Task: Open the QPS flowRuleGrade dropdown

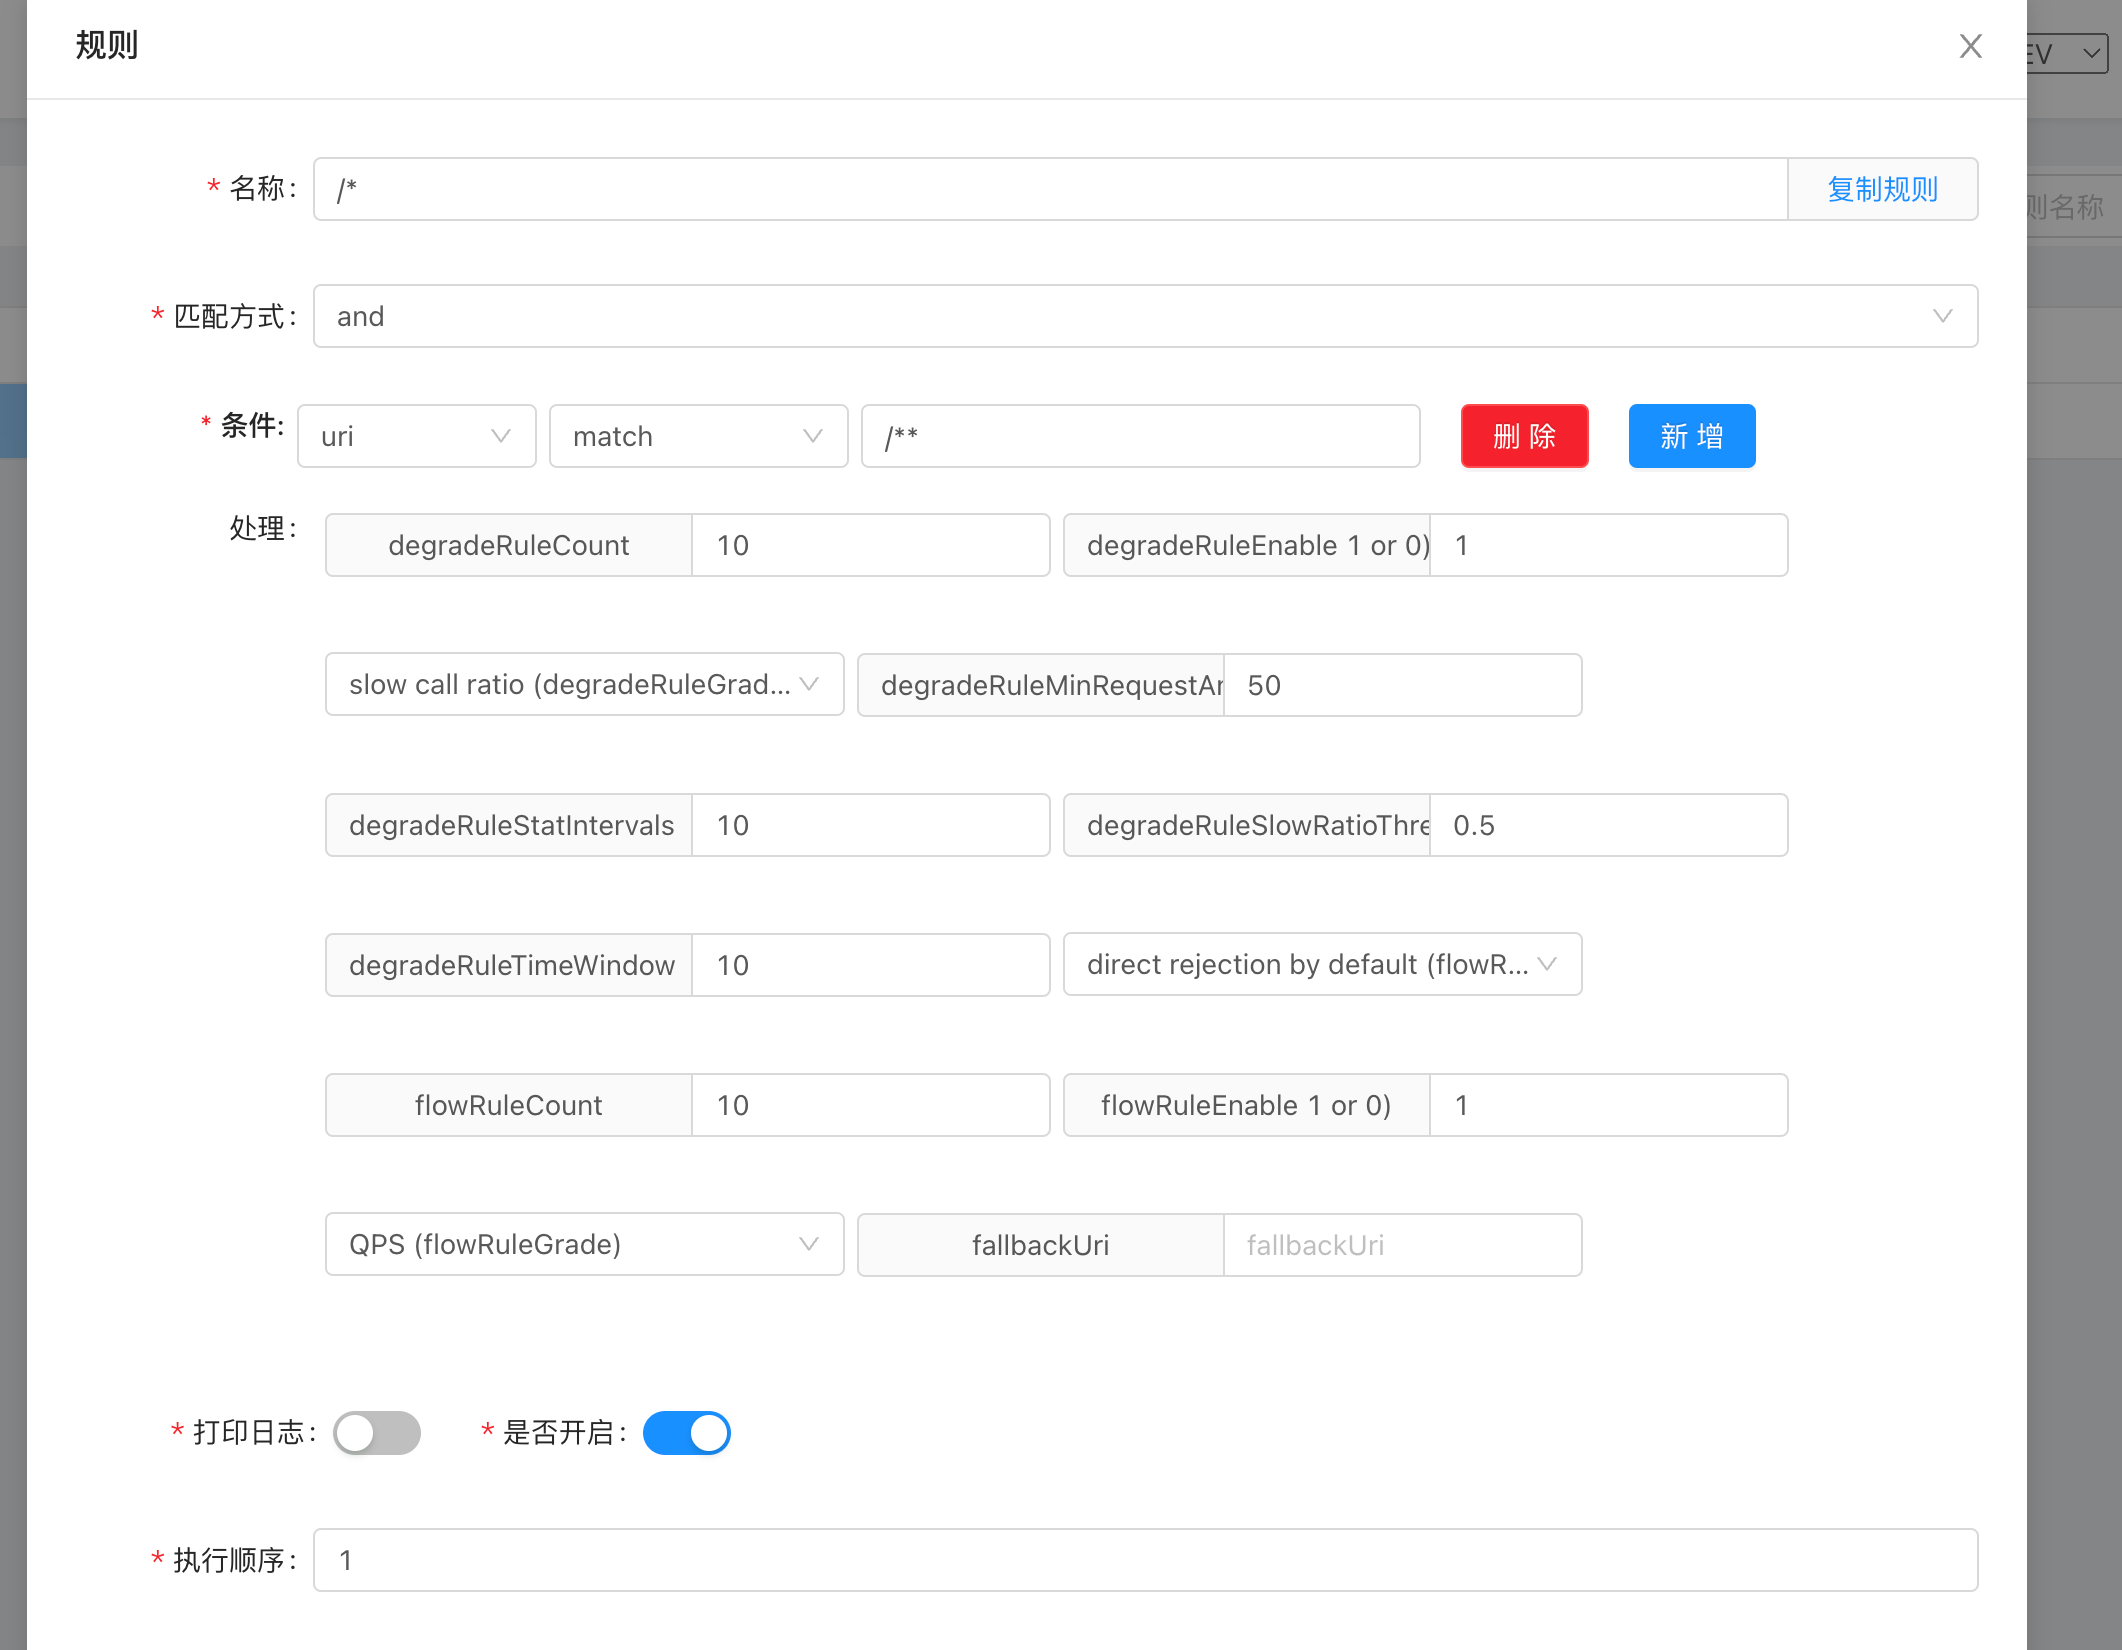Action: tap(584, 1244)
